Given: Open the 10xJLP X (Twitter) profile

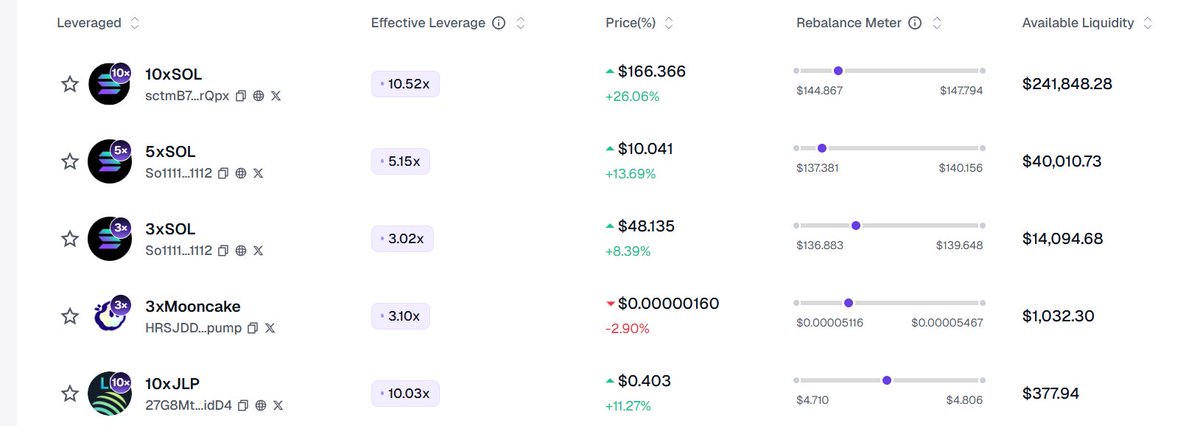Looking at the screenshot, I should click(278, 405).
